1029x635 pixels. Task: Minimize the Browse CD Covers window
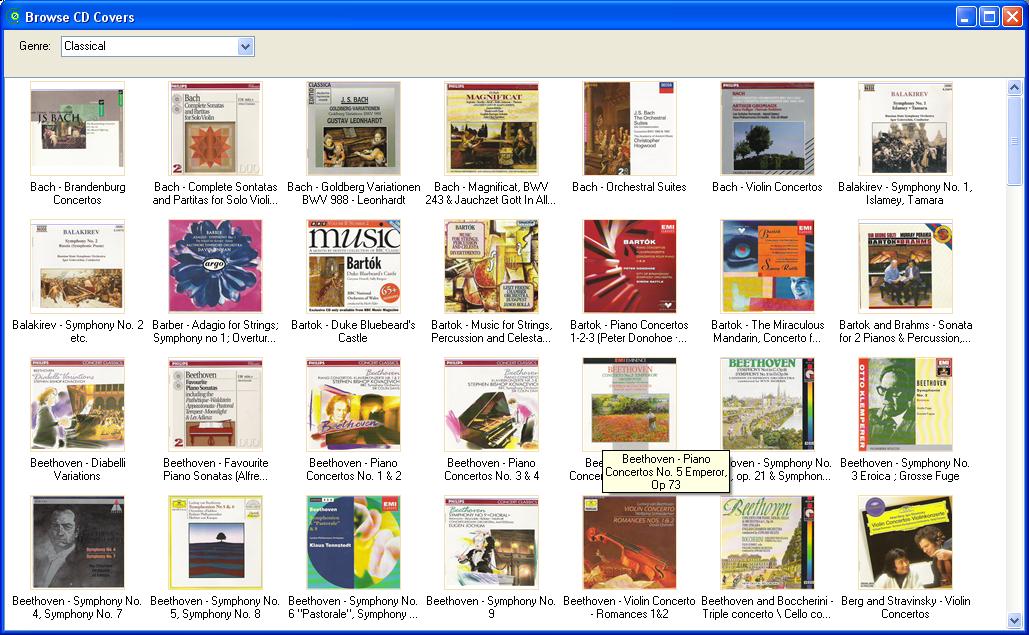click(x=966, y=16)
